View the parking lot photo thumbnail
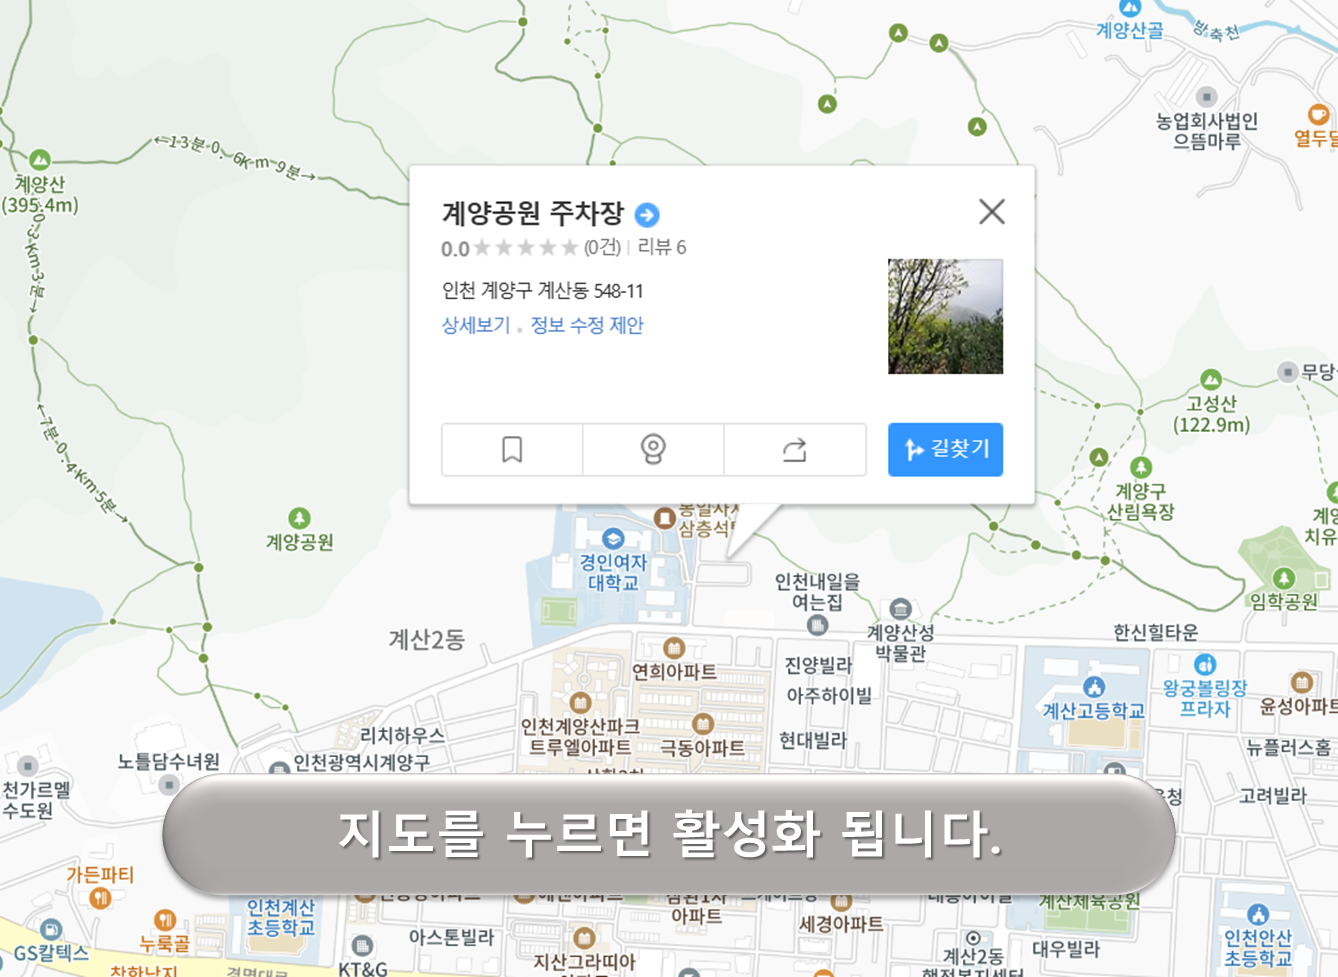The image size is (1338, 977). tap(944, 318)
